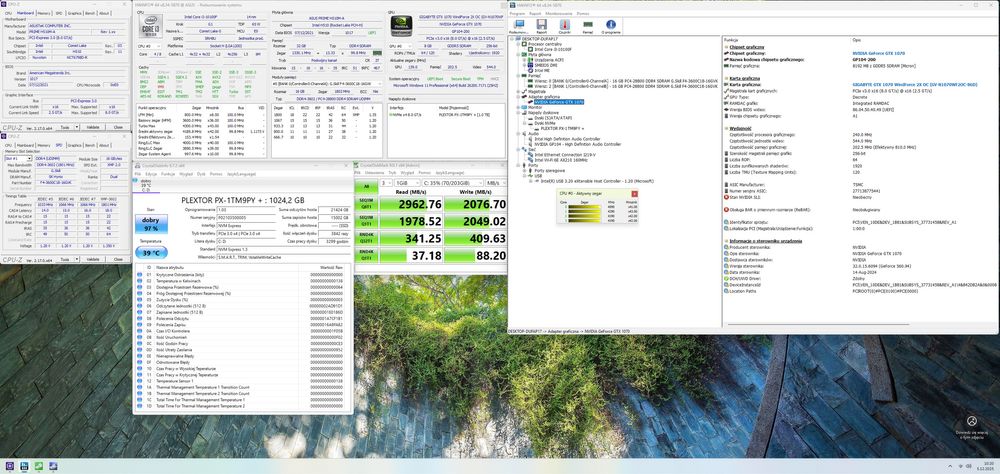This screenshot has width=1000, height=474.
Task: Open Raport menu in HWiNFO menu bar
Action: coord(535,13)
